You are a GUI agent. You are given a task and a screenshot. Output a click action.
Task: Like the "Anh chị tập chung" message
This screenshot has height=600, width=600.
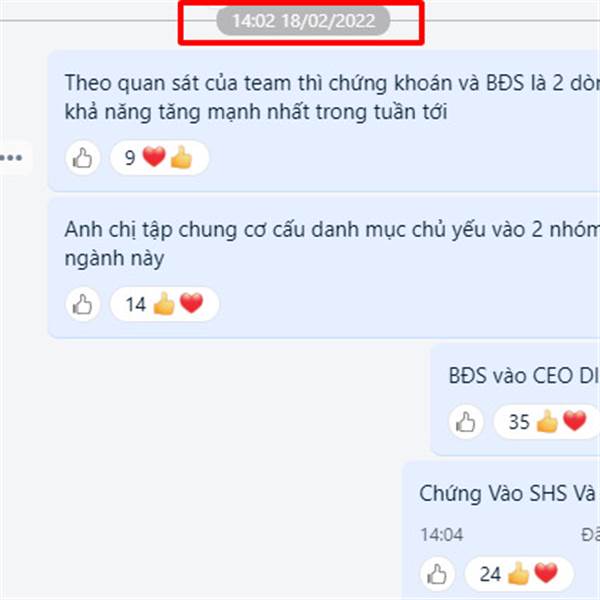(83, 305)
